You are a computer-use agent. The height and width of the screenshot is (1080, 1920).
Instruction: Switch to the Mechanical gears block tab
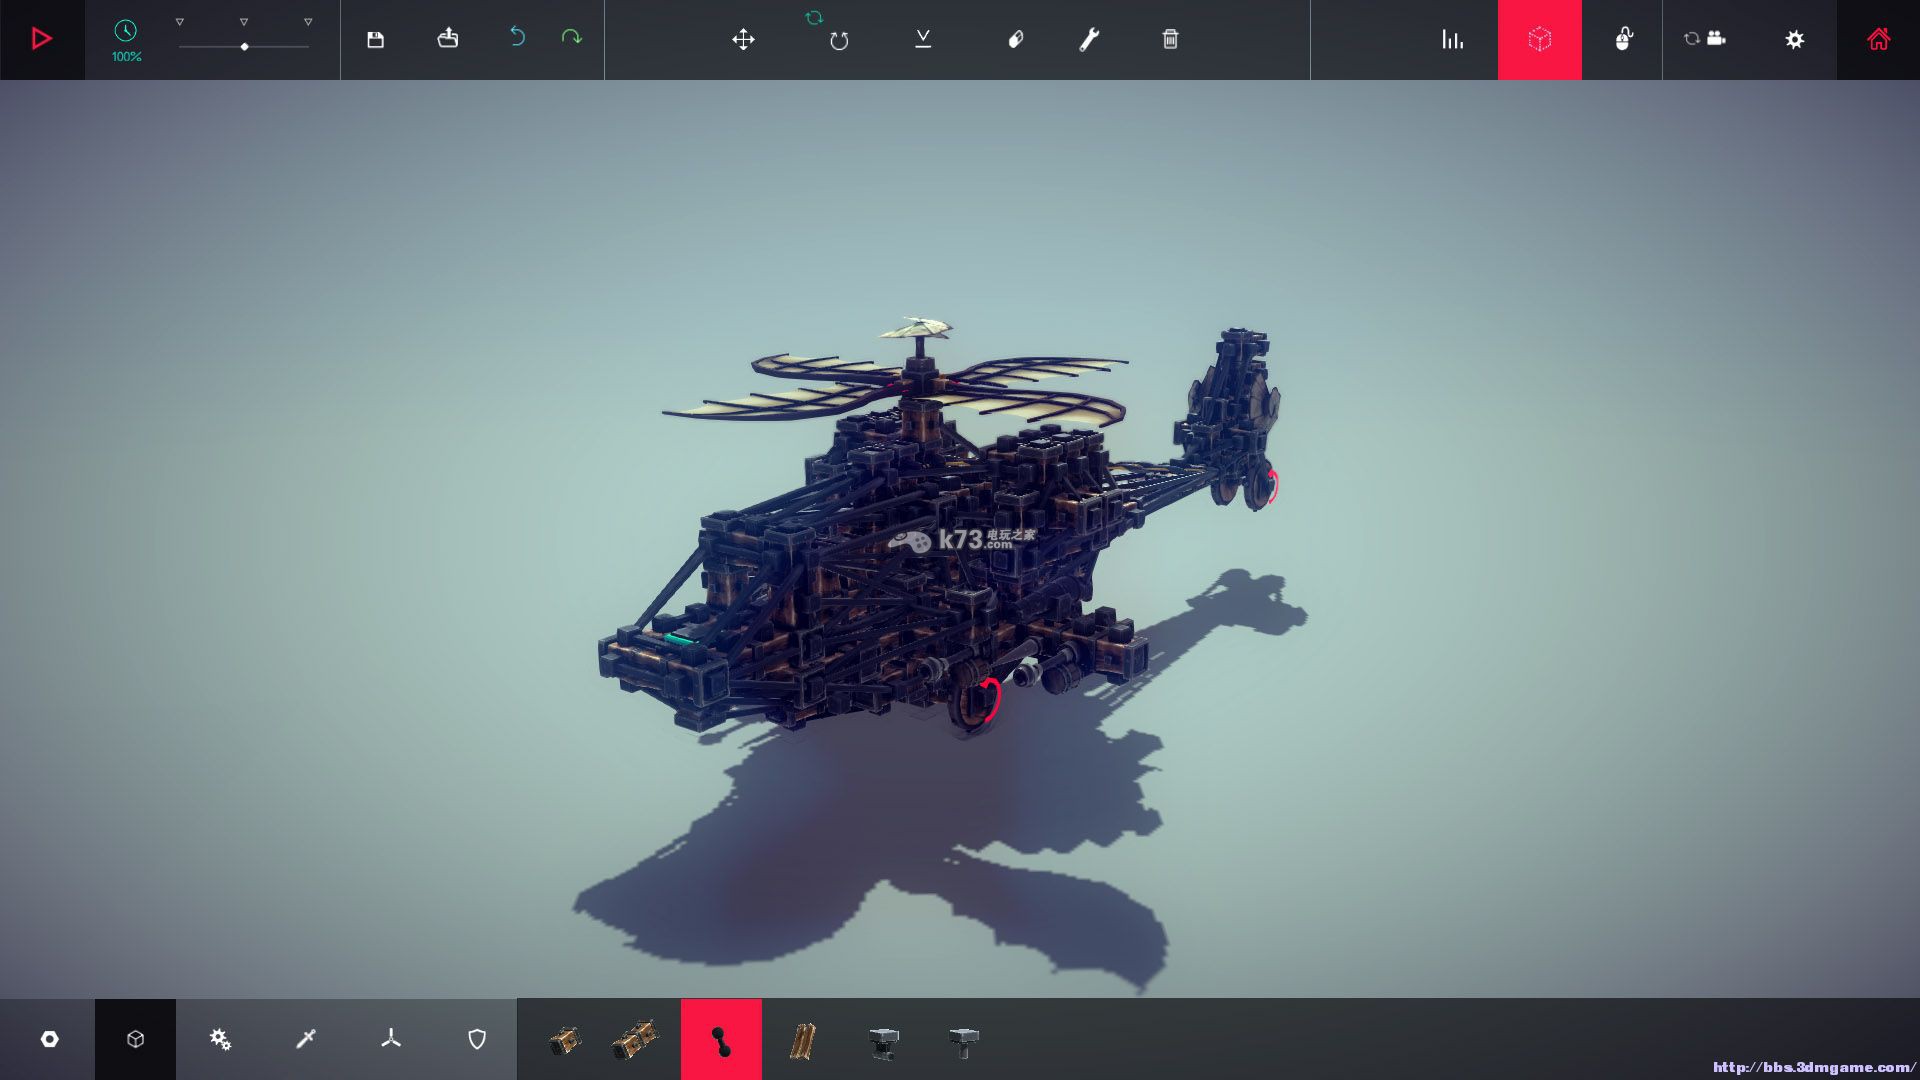220,1039
